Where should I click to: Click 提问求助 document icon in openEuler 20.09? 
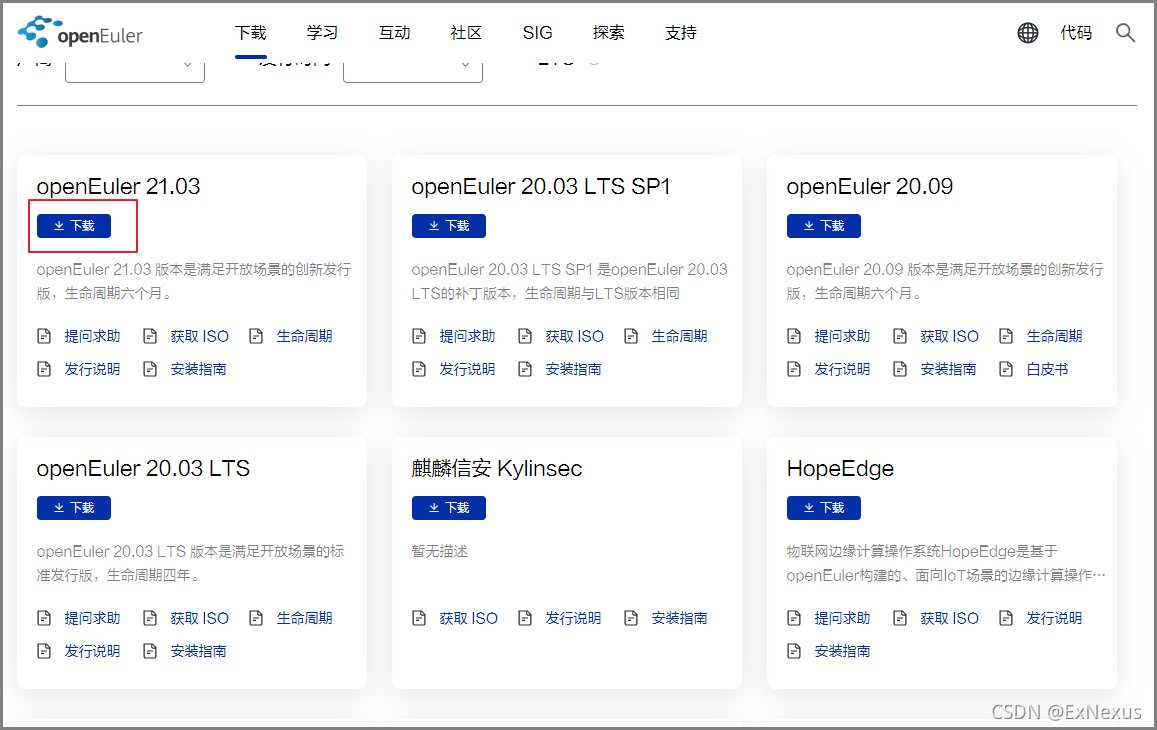[x=794, y=337]
